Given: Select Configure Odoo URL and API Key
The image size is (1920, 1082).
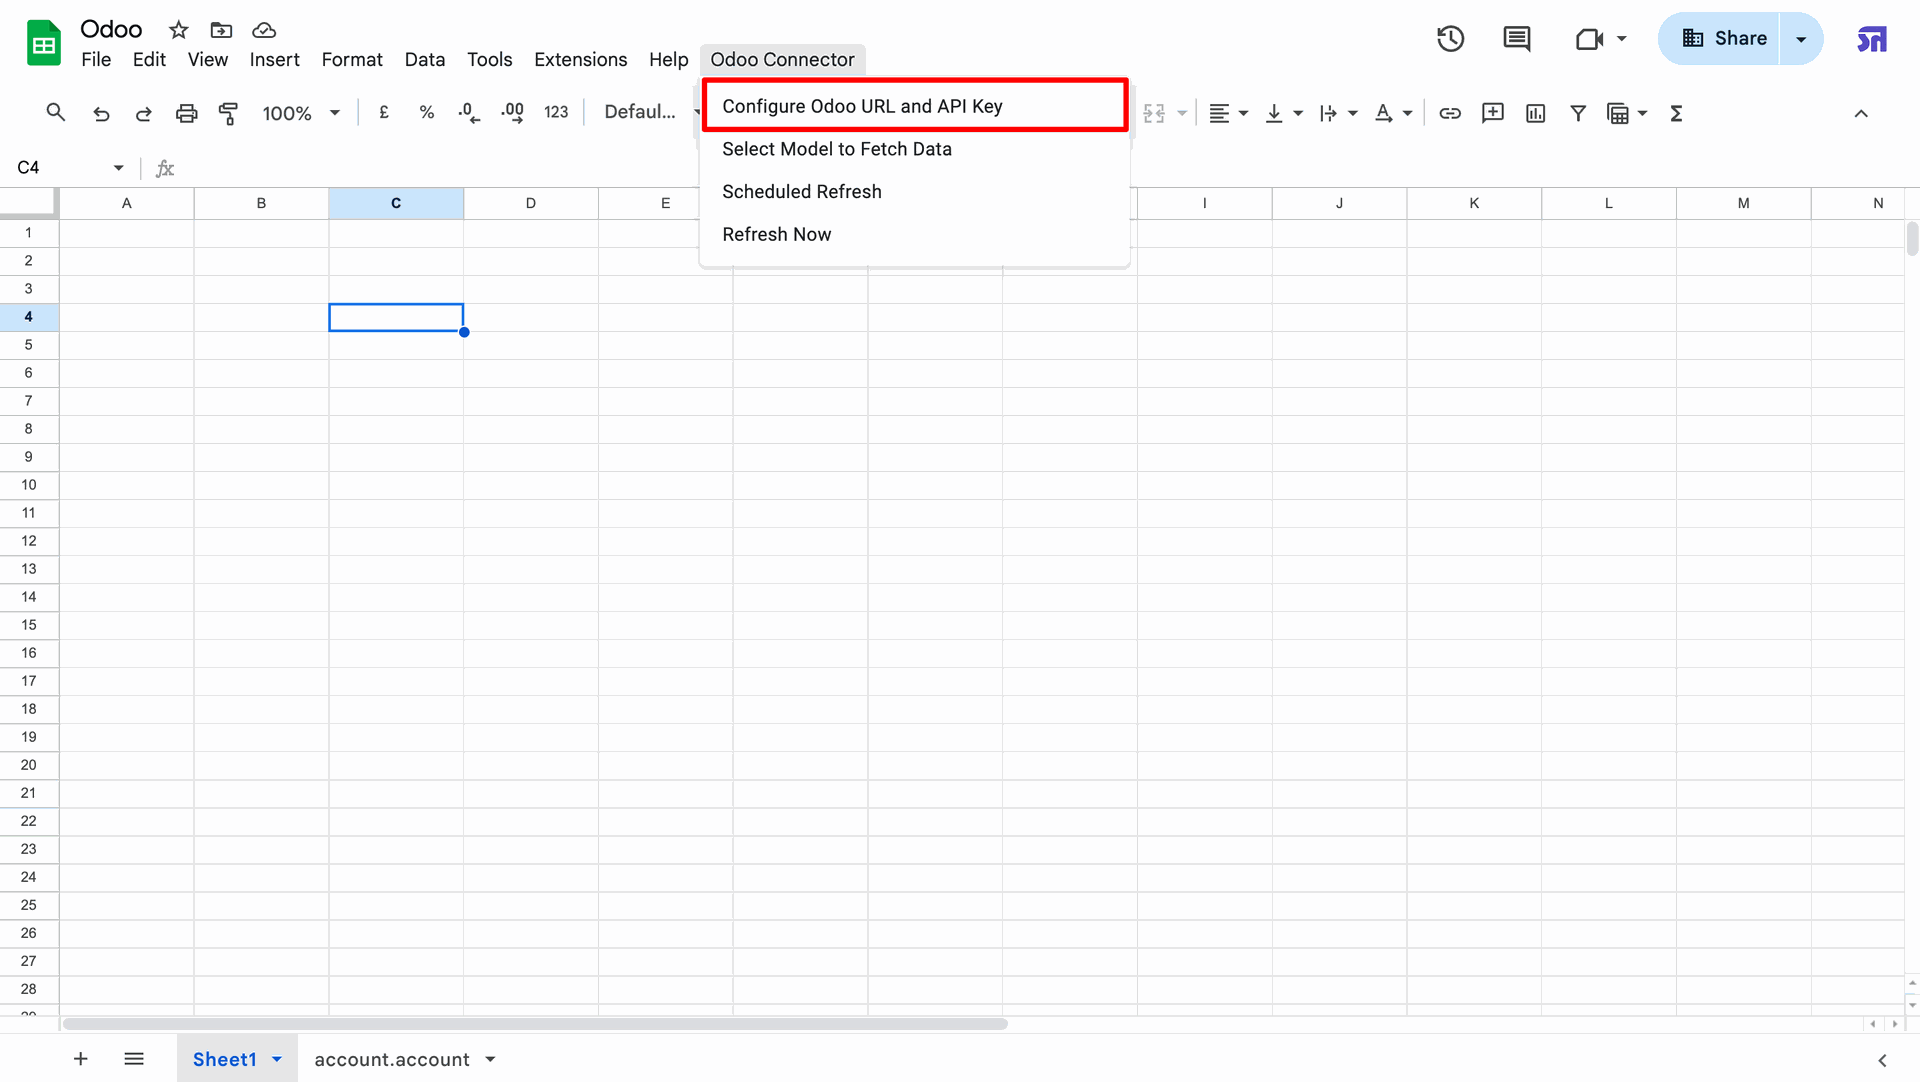Looking at the screenshot, I should click(862, 106).
